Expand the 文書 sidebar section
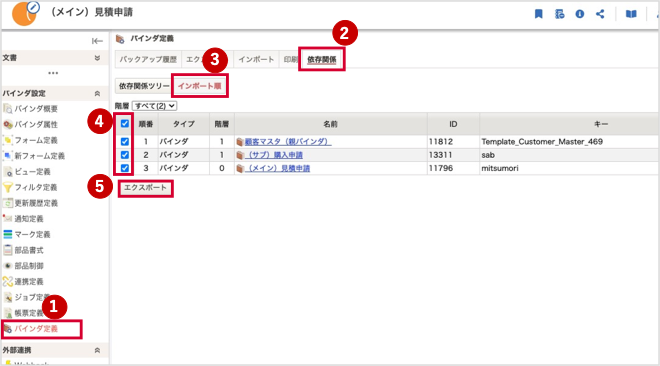Image resolution: width=660 pixels, height=366 pixels. coord(97,58)
